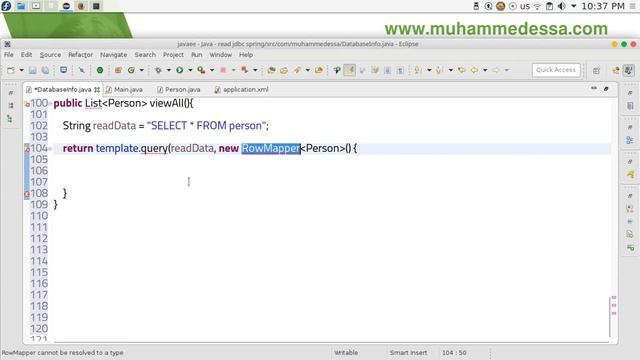This screenshot has width=640, height=360.
Task: Toggle Show Whitespace Characters
Action: coord(400,70)
